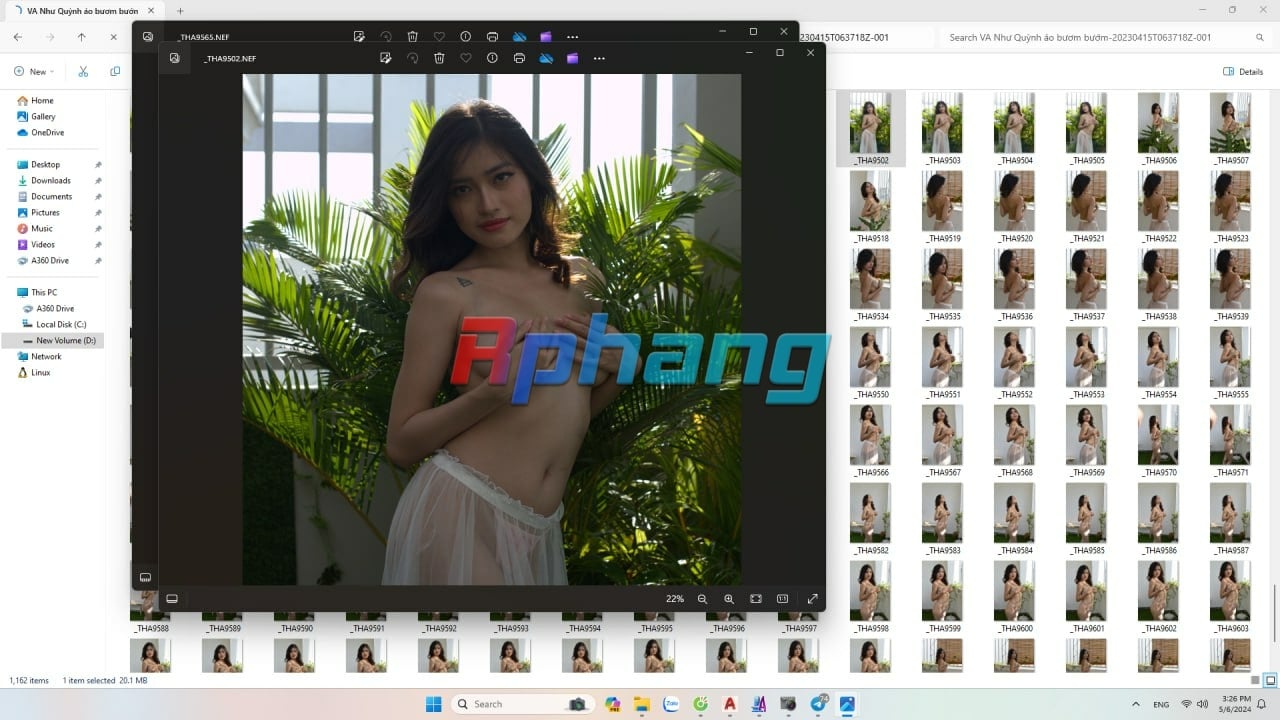Select New Volume (D:) in the navigation pane
This screenshot has height=720, width=1280.
[65, 340]
